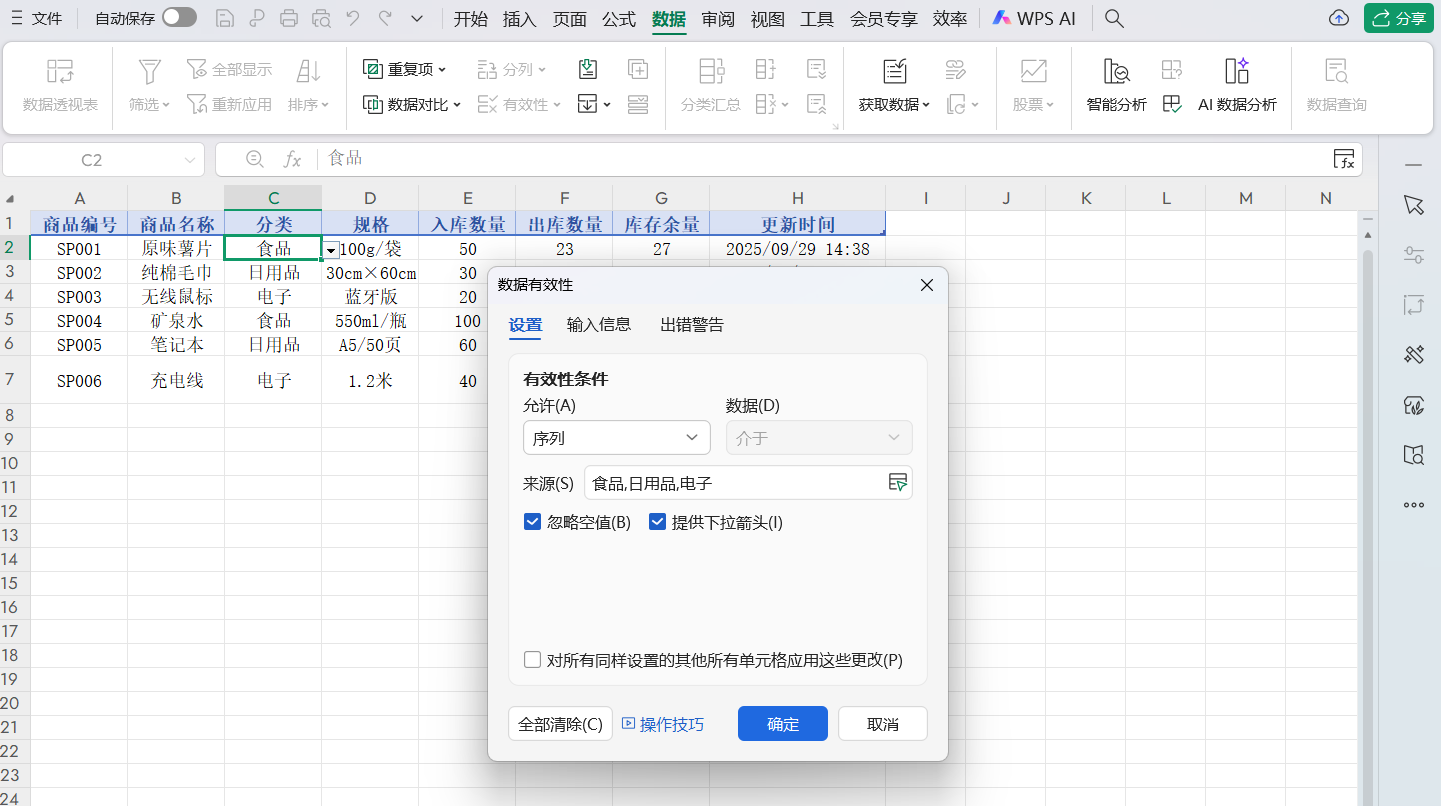Screen dimensions: 1441x806
Task: Switch to 出错警告 tab
Action: click(x=691, y=324)
